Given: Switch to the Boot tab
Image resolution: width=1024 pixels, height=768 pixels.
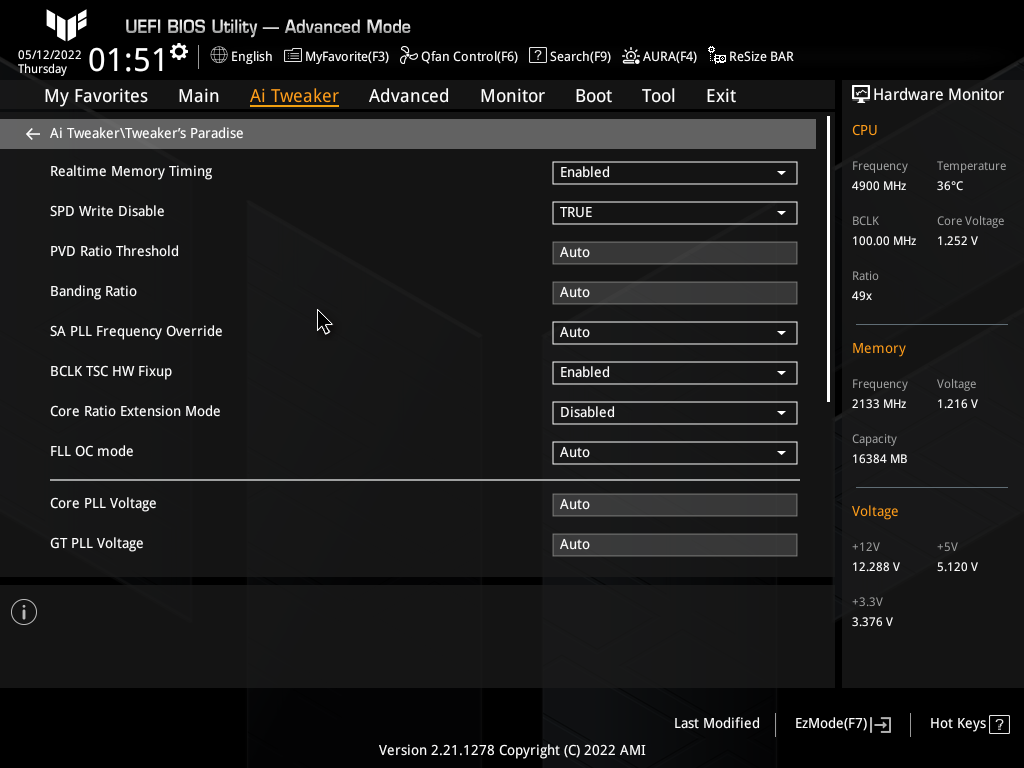Looking at the screenshot, I should coord(593,96).
